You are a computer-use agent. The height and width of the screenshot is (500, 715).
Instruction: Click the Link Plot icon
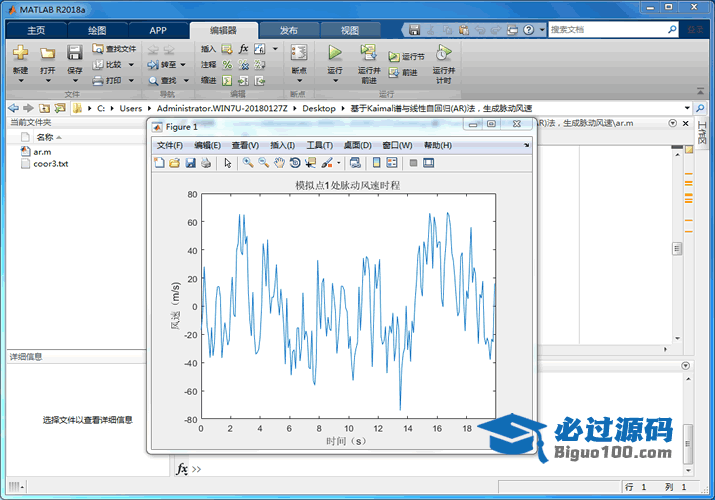355,163
